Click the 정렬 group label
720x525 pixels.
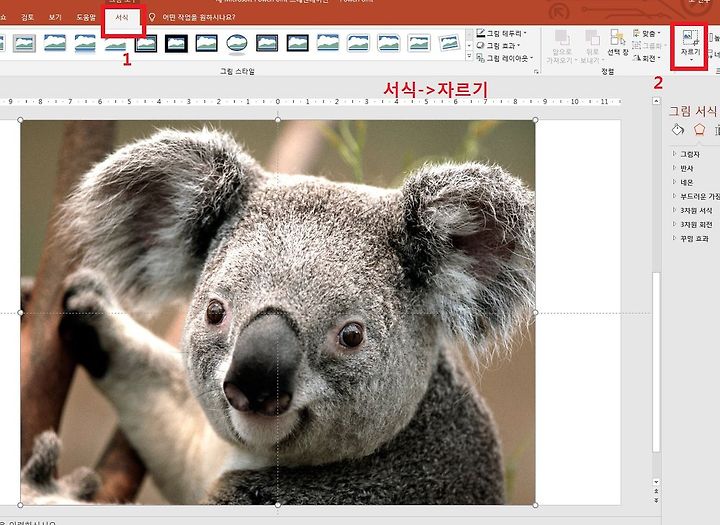tap(608, 72)
